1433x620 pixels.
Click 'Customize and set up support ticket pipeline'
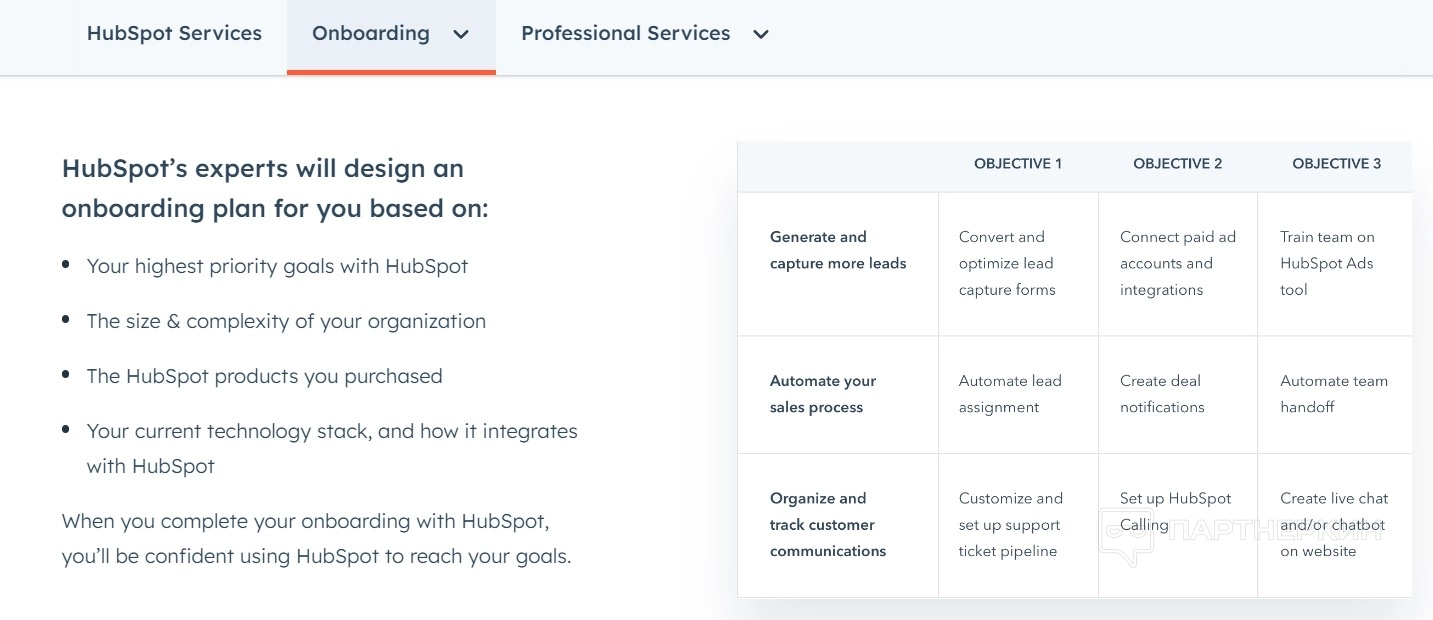pos(1010,524)
